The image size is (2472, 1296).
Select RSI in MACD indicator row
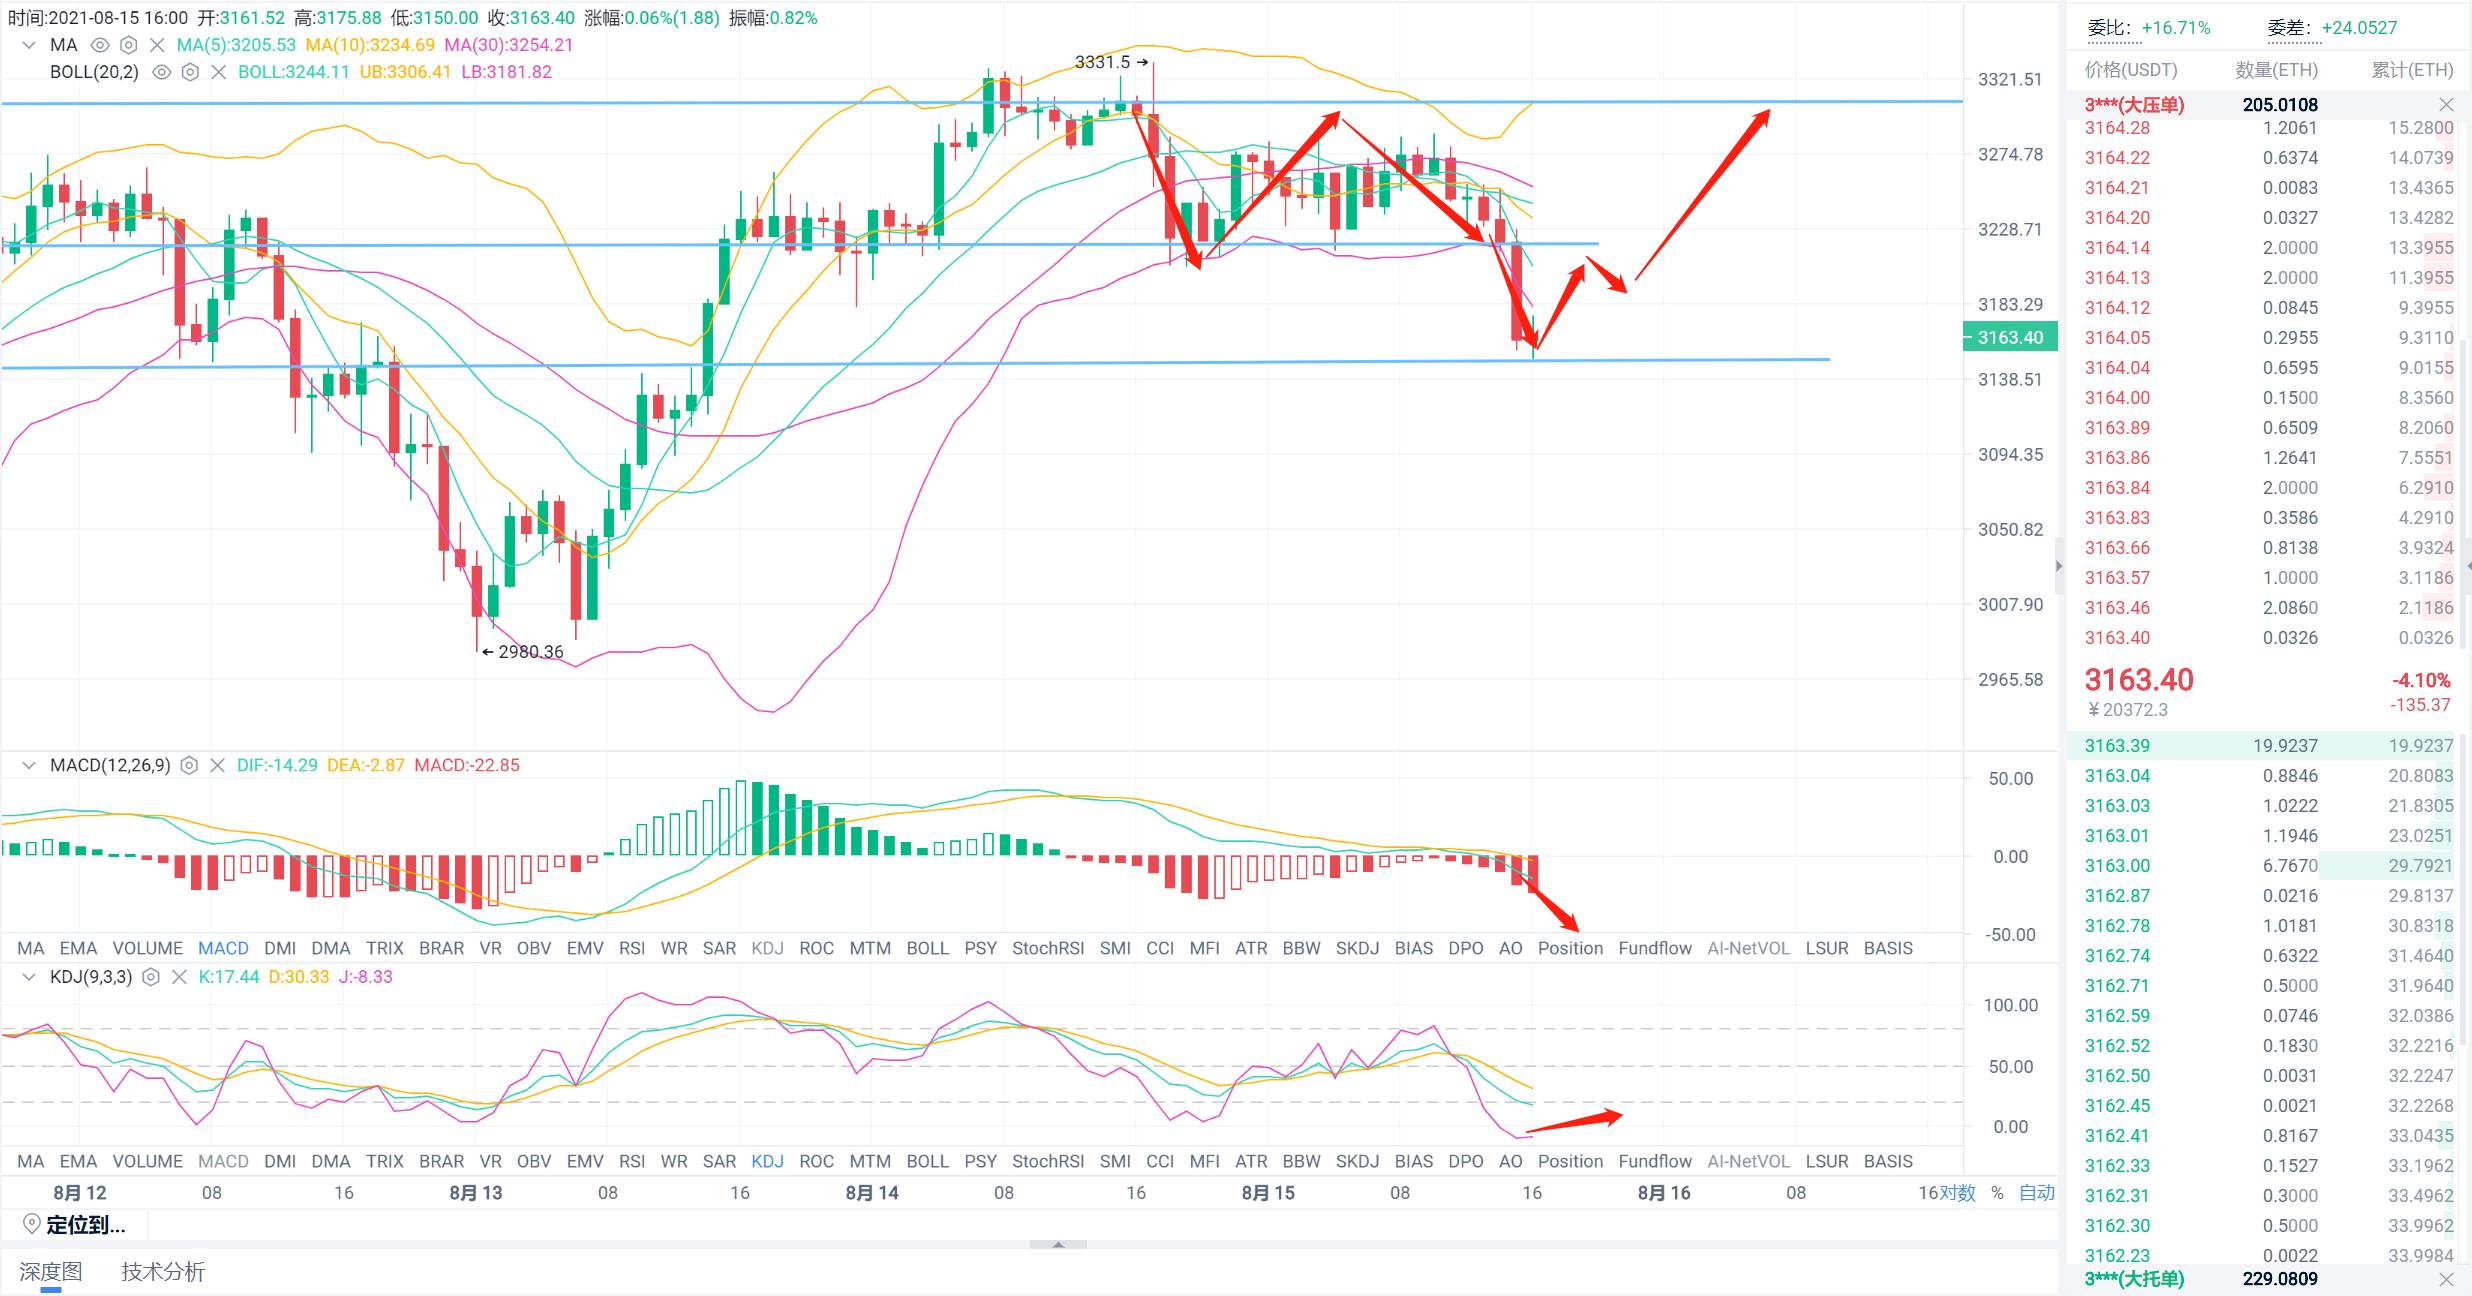(631, 948)
